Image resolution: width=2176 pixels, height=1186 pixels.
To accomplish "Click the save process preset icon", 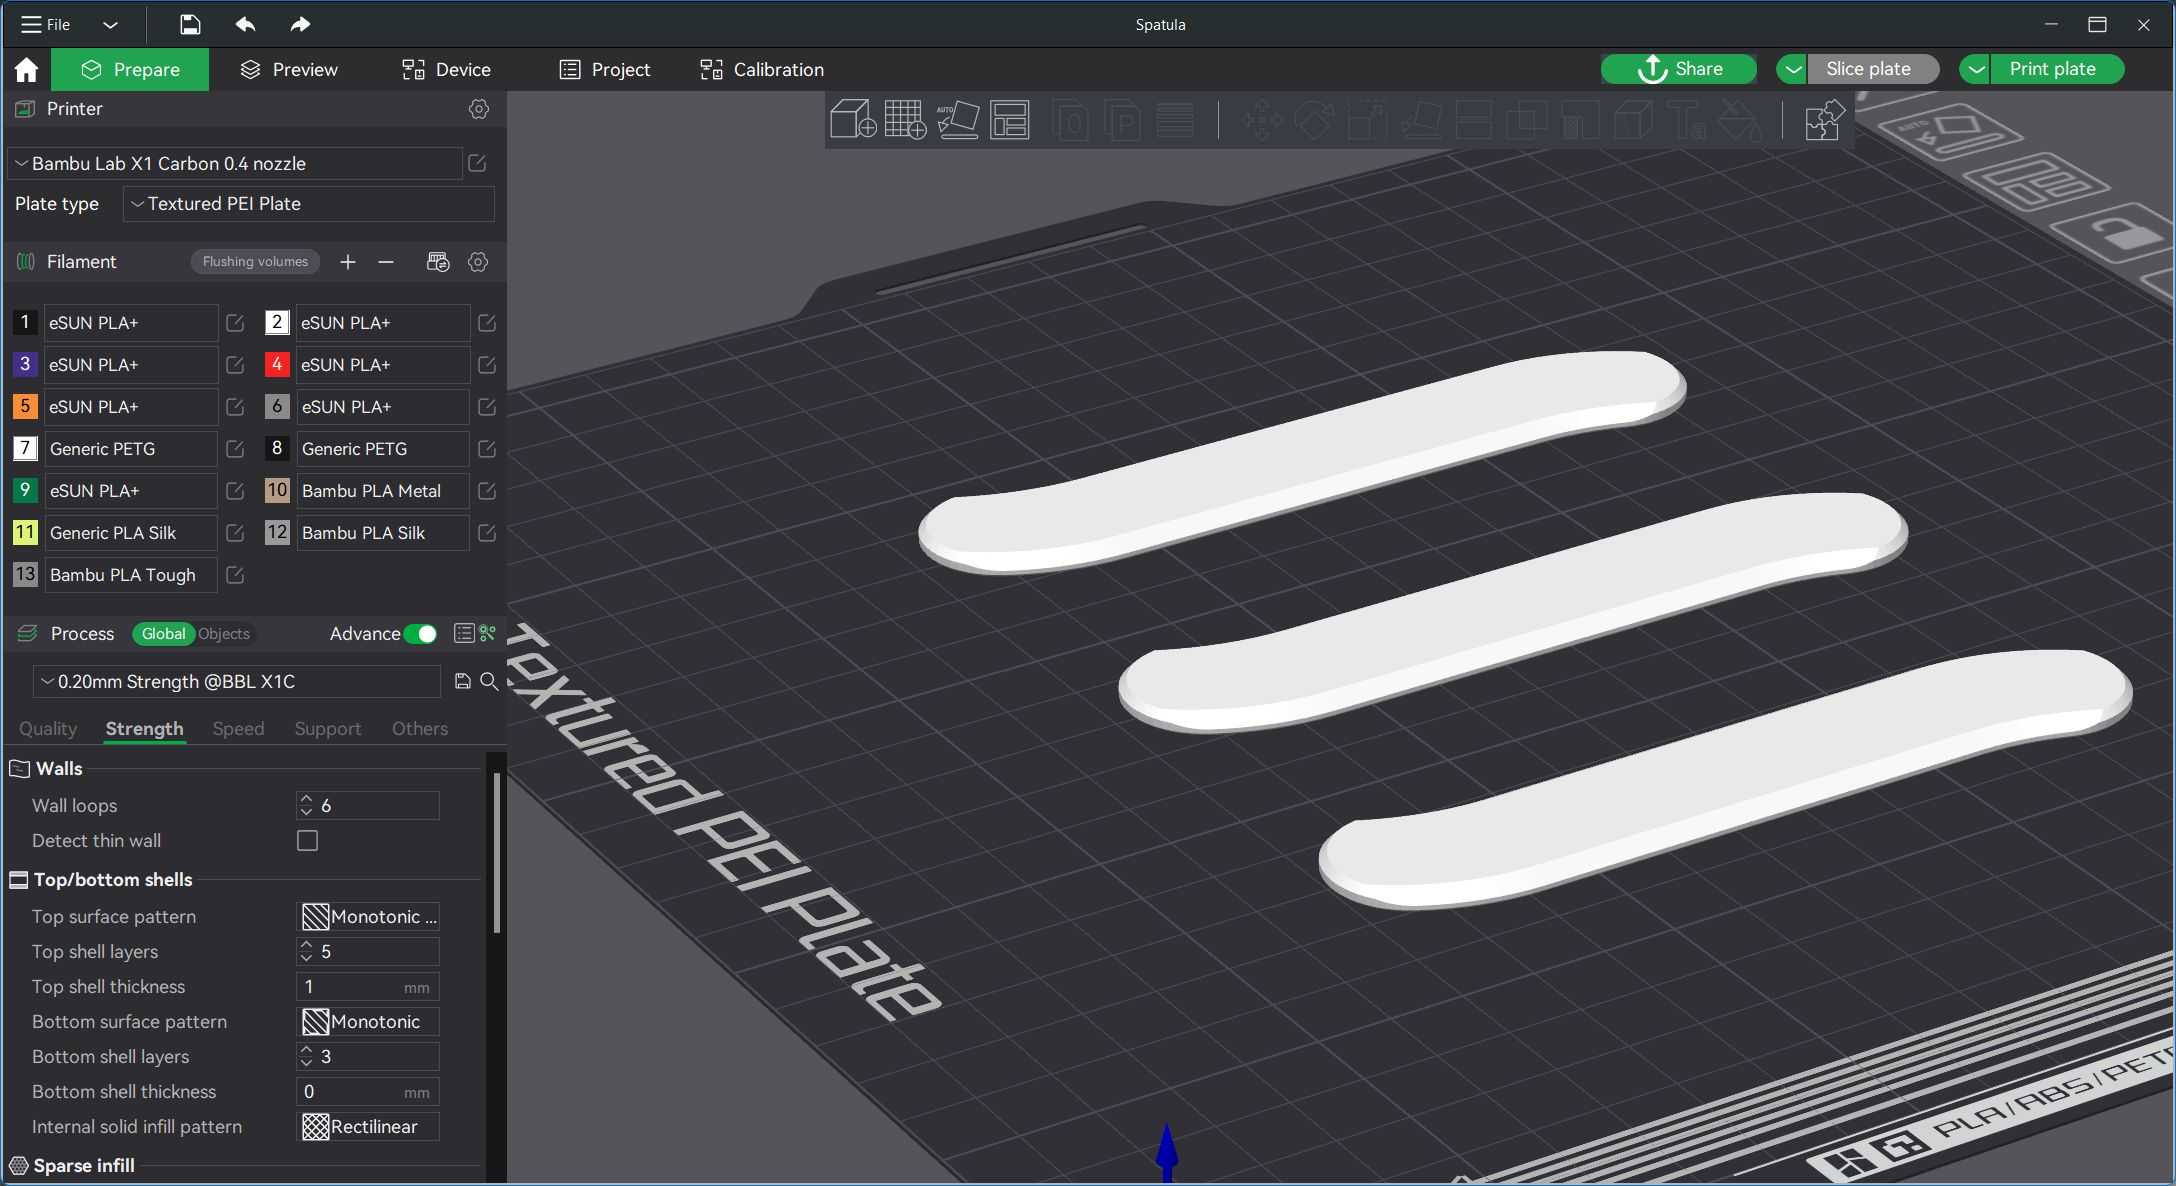I will click(462, 681).
